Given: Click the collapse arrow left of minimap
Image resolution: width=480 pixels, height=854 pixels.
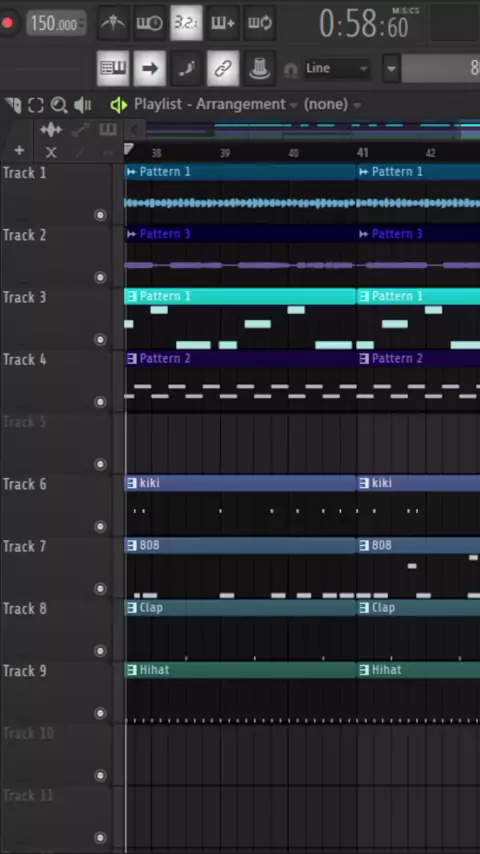Looking at the screenshot, I should (134, 130).
